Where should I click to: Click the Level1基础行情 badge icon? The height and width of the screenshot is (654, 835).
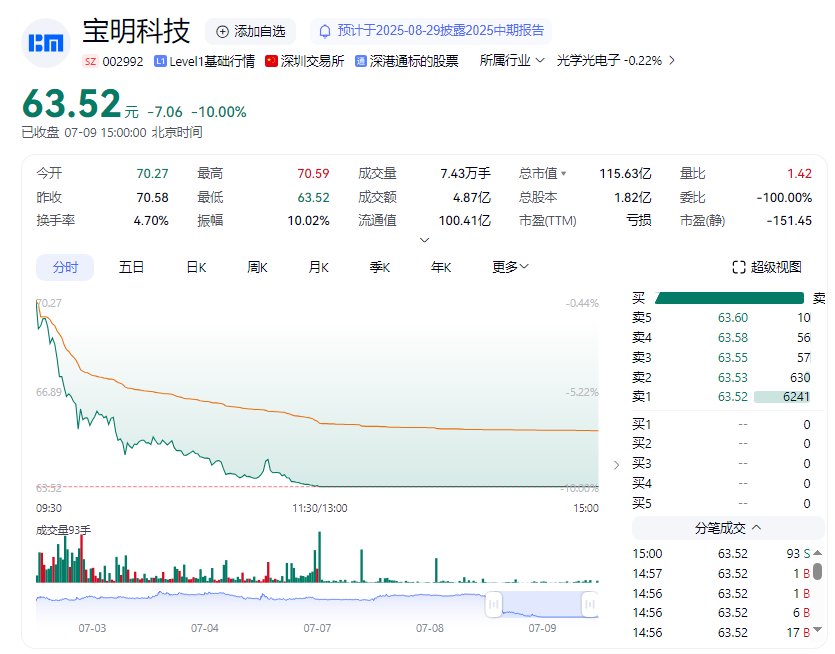(x=160, y=61)
